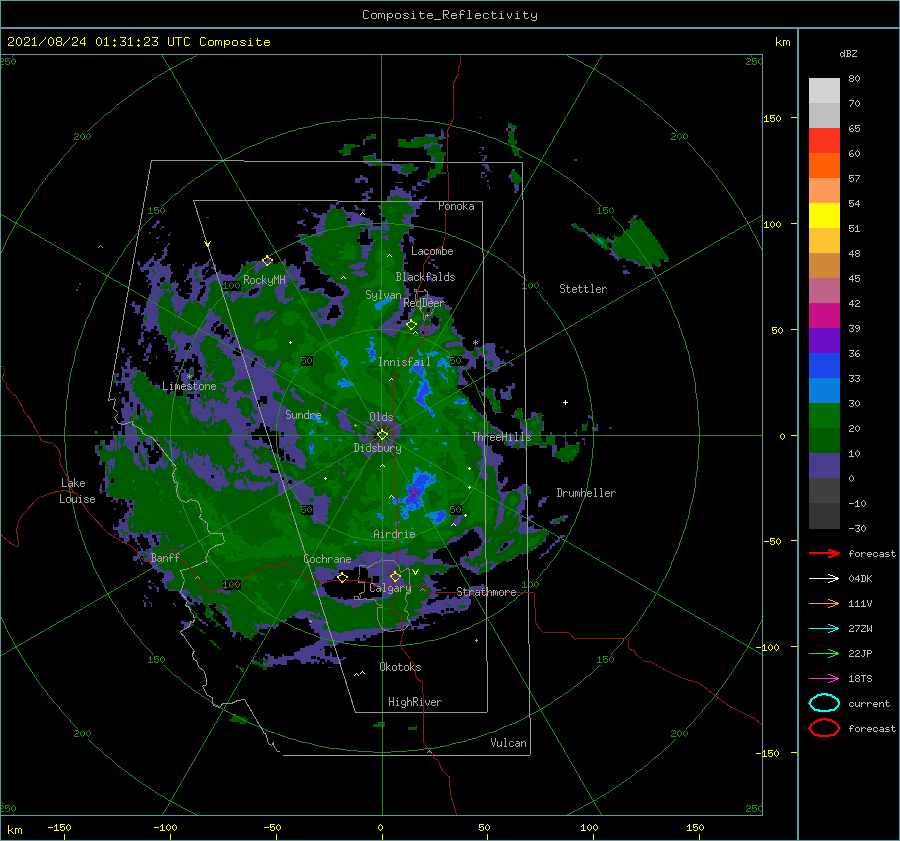Select the magenta 42-39 dBZ swatch
This screenshot has width=900, height=841.
pyautogui.click(x=824, y=316)
